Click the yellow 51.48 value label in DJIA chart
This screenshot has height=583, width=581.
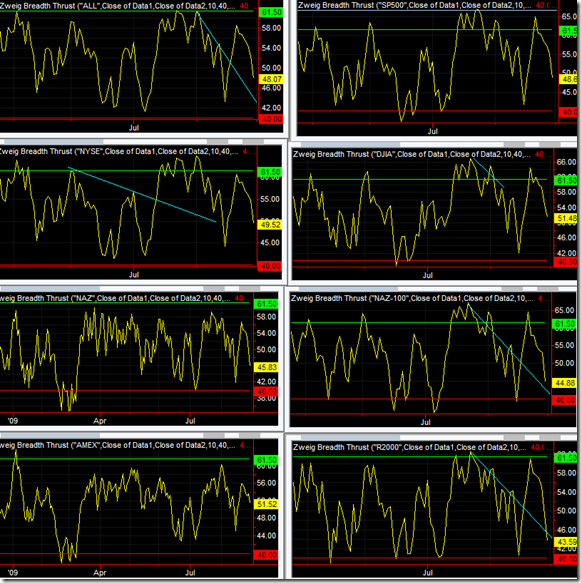tap(566, 218)
